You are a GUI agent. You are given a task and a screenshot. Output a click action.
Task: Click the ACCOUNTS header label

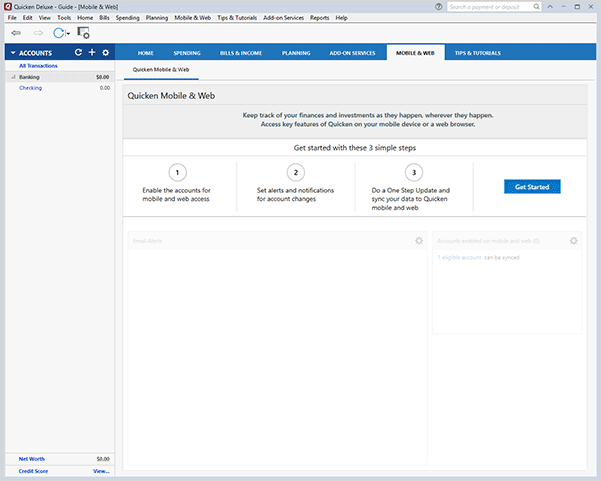35,53
